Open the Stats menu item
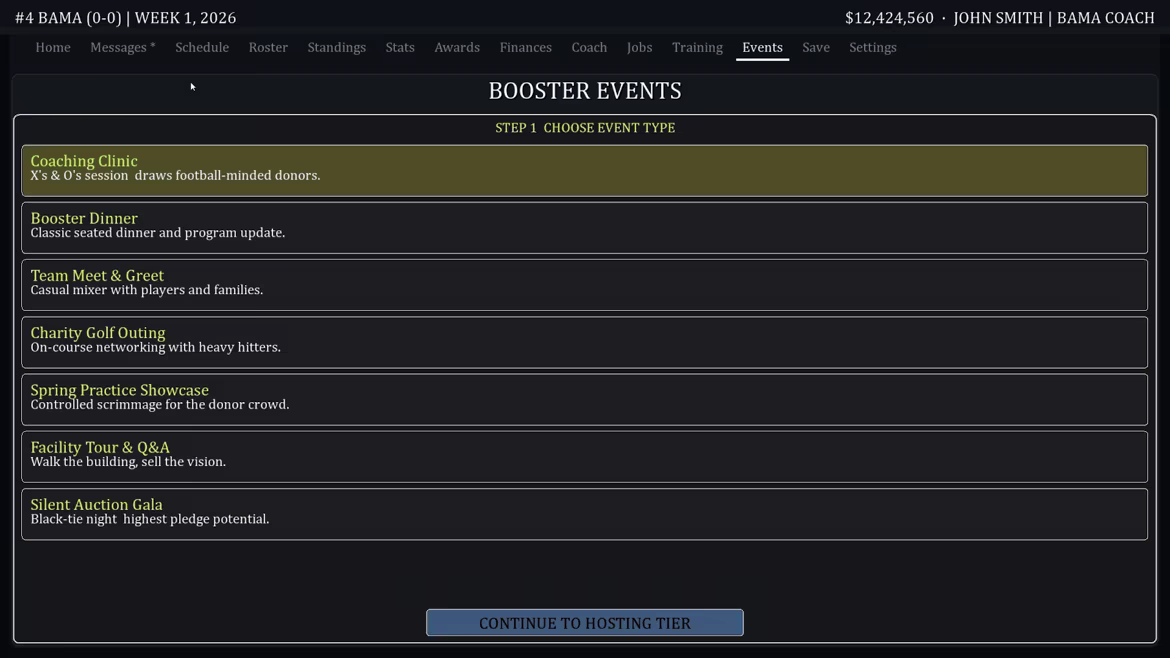The width and height of the screenshot is (1170, 658). (x=400, y=47)
